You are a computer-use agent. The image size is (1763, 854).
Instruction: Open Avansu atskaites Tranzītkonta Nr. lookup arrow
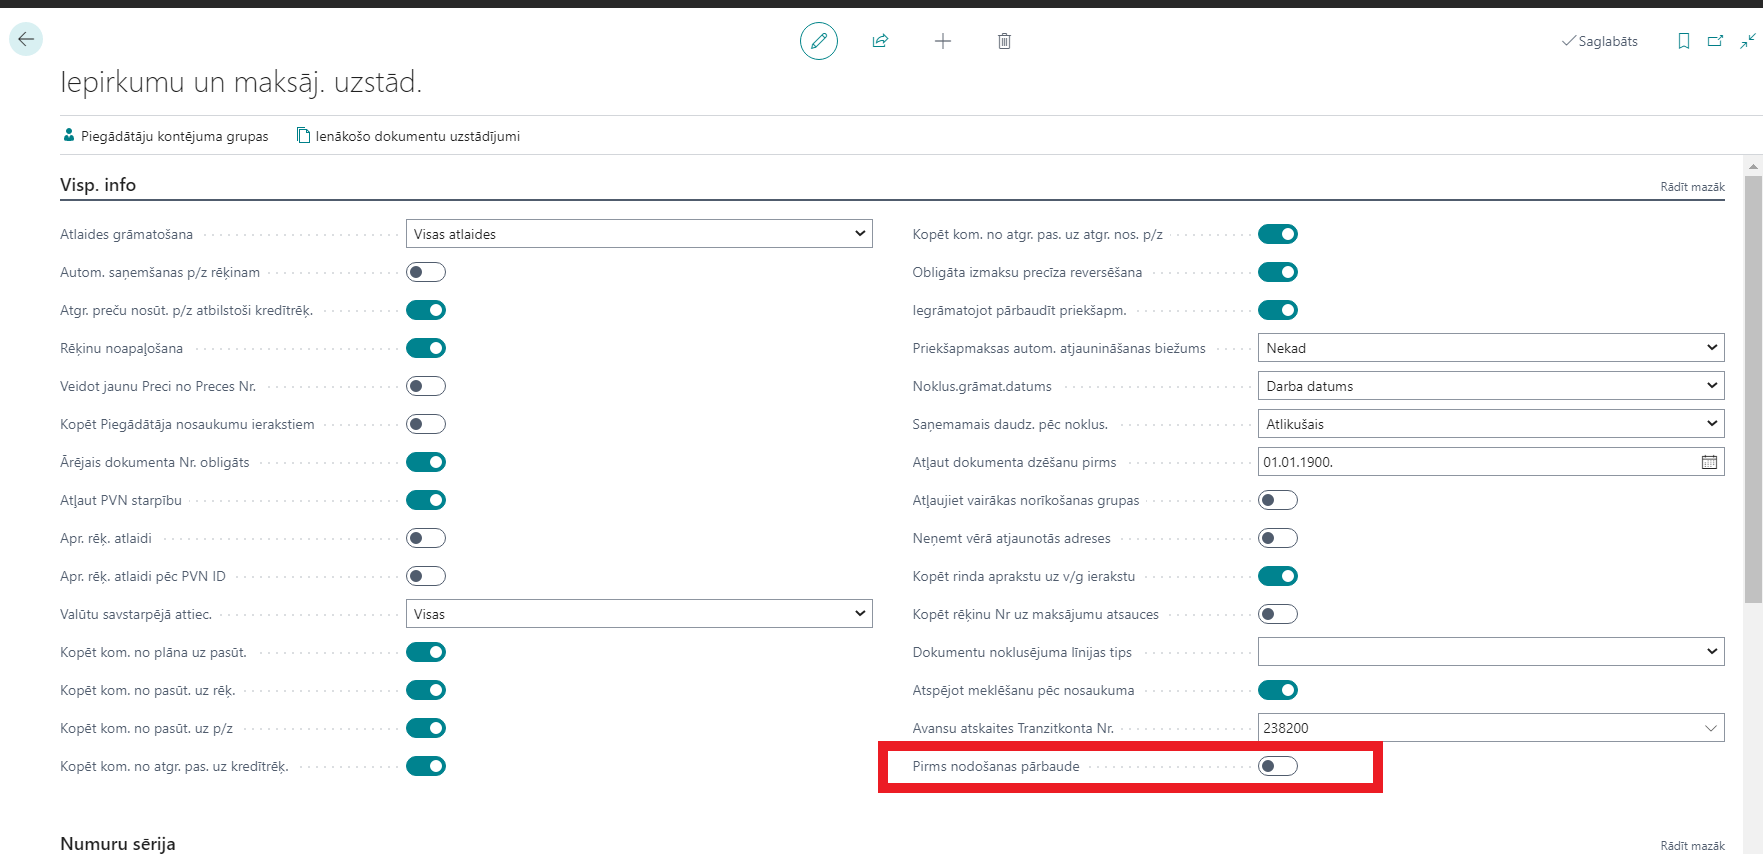[x=1711, y=728]
